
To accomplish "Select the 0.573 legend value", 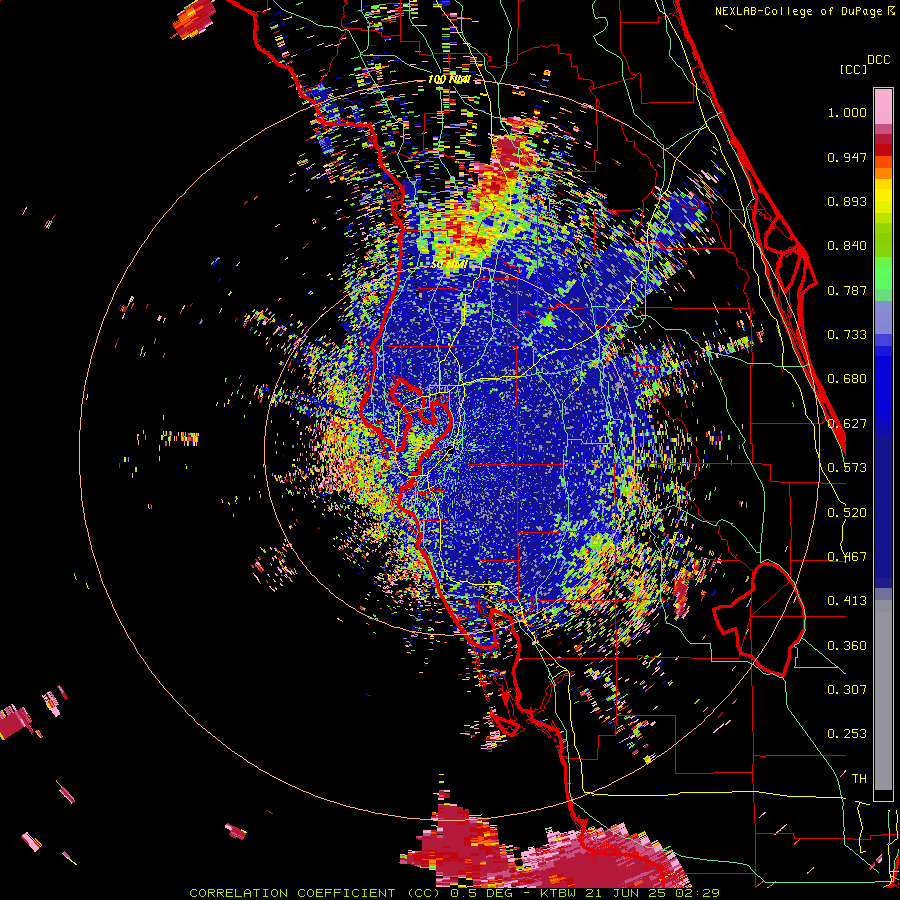I will tap(847, 468).
